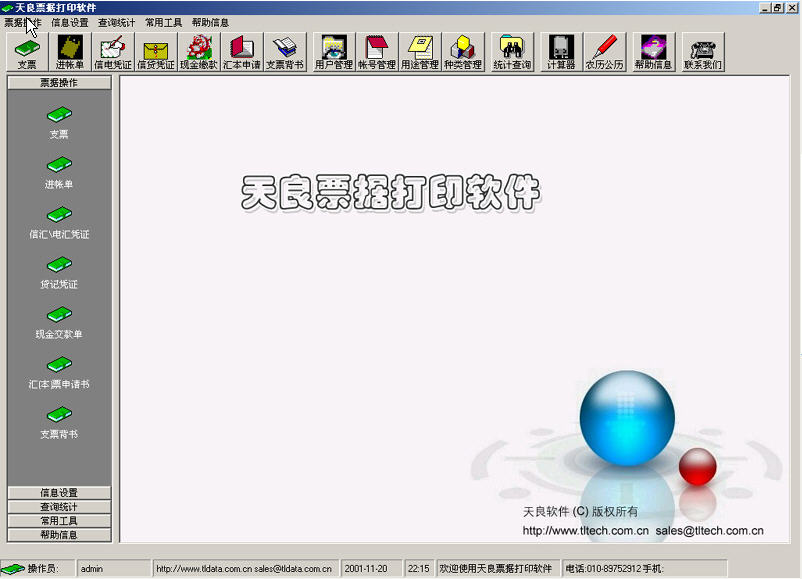Open 用途管理 purpose management
This screenshot has height=579, width=802.
[420, 52]
